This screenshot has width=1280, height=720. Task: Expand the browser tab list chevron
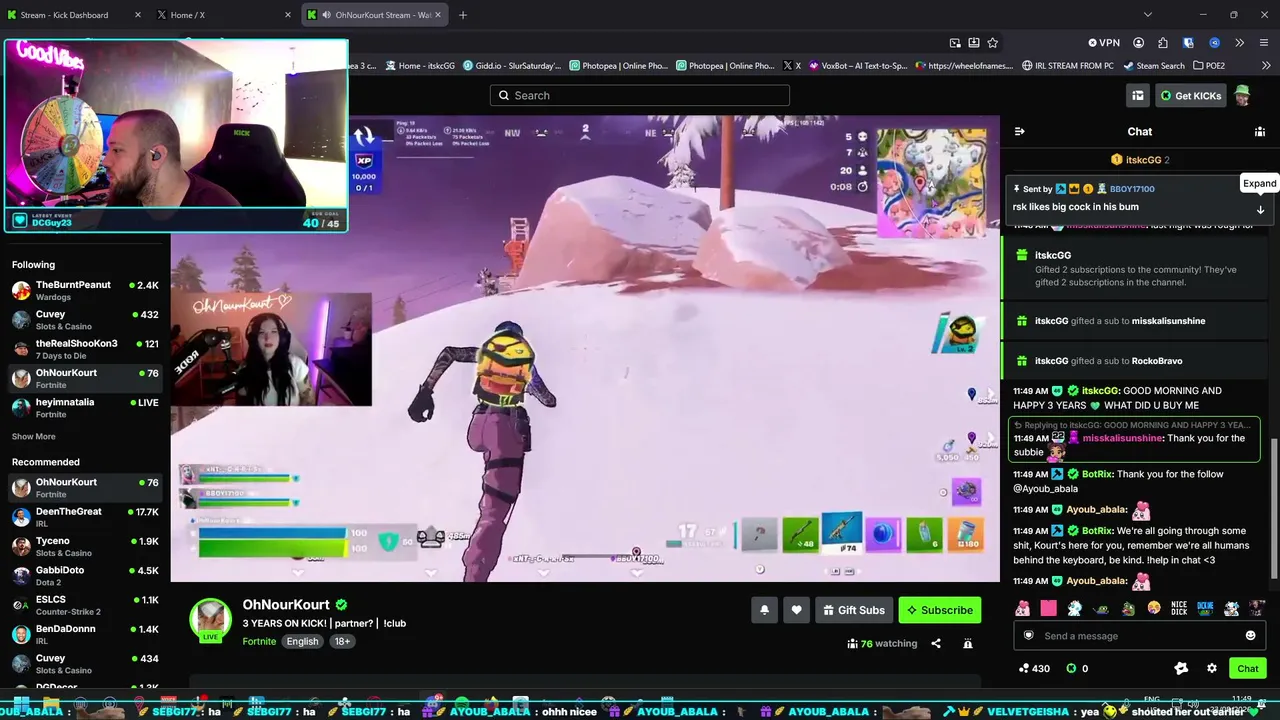[1147, 15]
